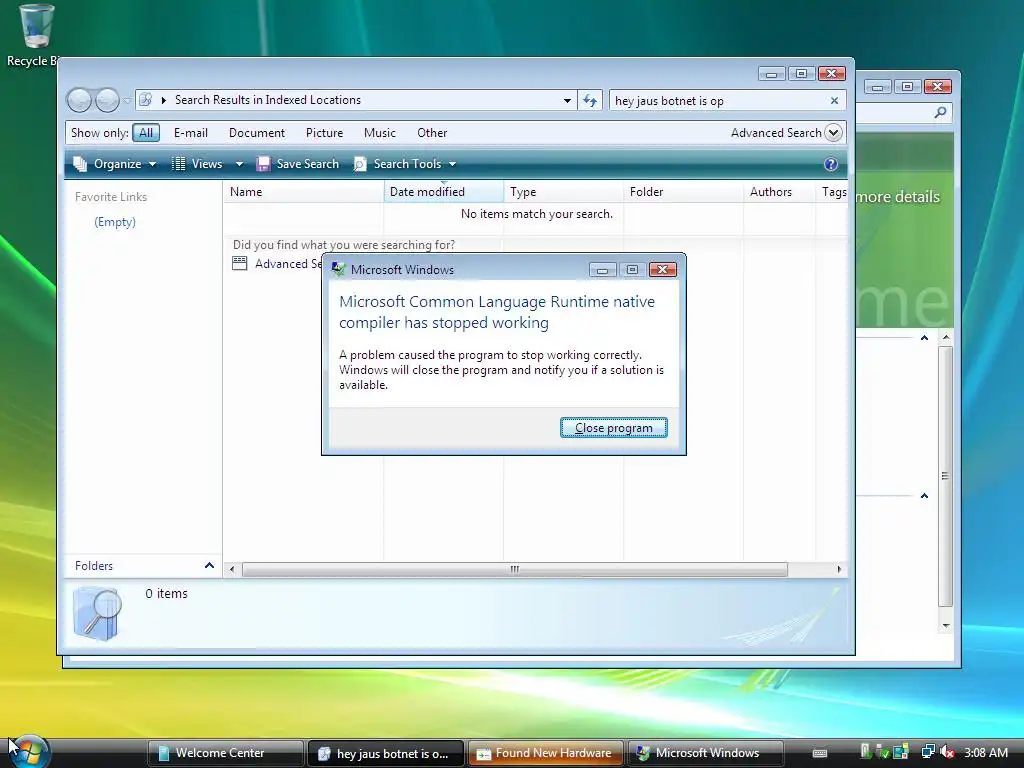The image size is (1024, 768).
Task: Collapse upper section chevron in Welcome Center
Action: tap(924, 338)
